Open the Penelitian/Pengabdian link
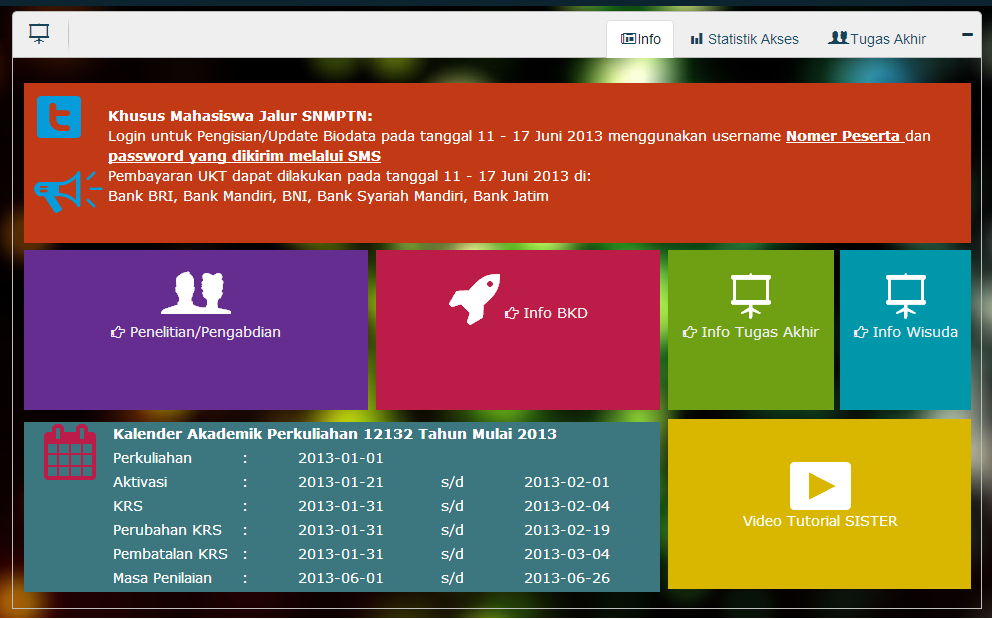This screenshot has width=992, height=619. click(x=205, y=332)
